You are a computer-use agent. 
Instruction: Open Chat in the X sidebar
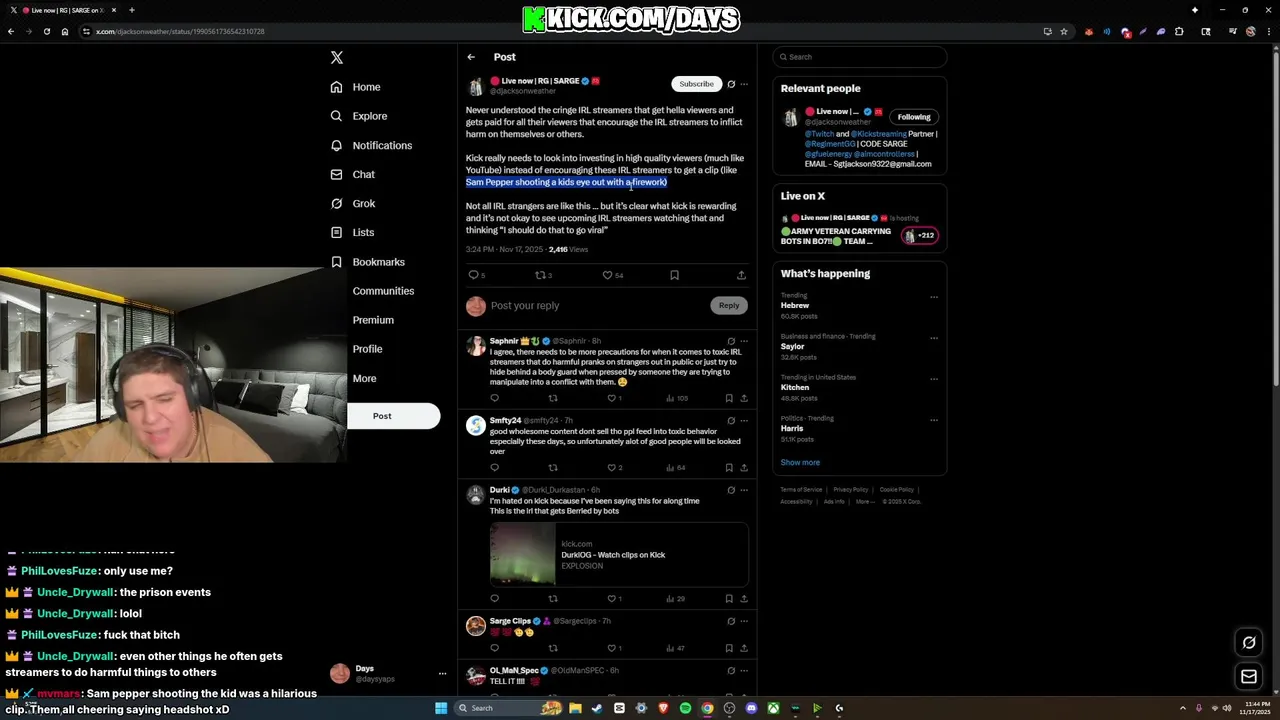tap(352, 174)
